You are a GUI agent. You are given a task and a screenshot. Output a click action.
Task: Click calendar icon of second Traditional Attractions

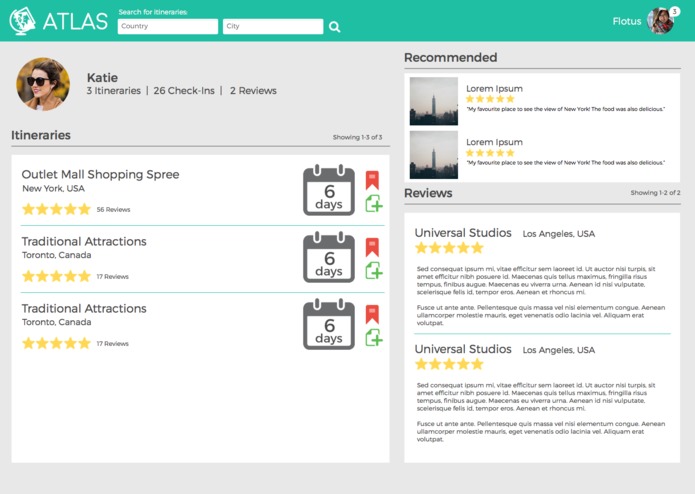329,324
